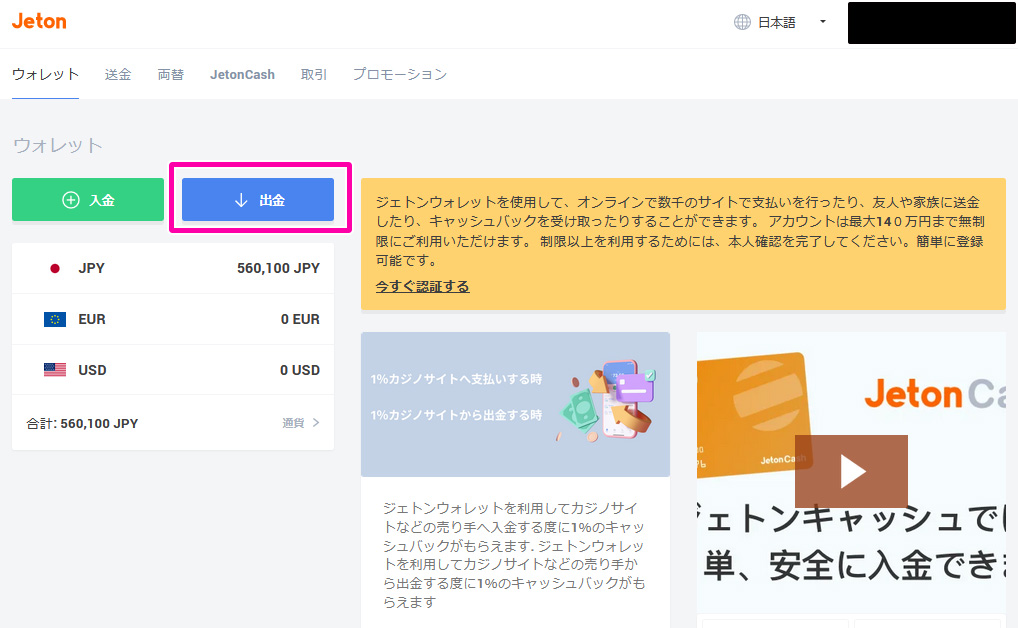Click the plus circle icon on 入金
Image resolution: width=1018 pixels, height=628 pixels.
71,200
